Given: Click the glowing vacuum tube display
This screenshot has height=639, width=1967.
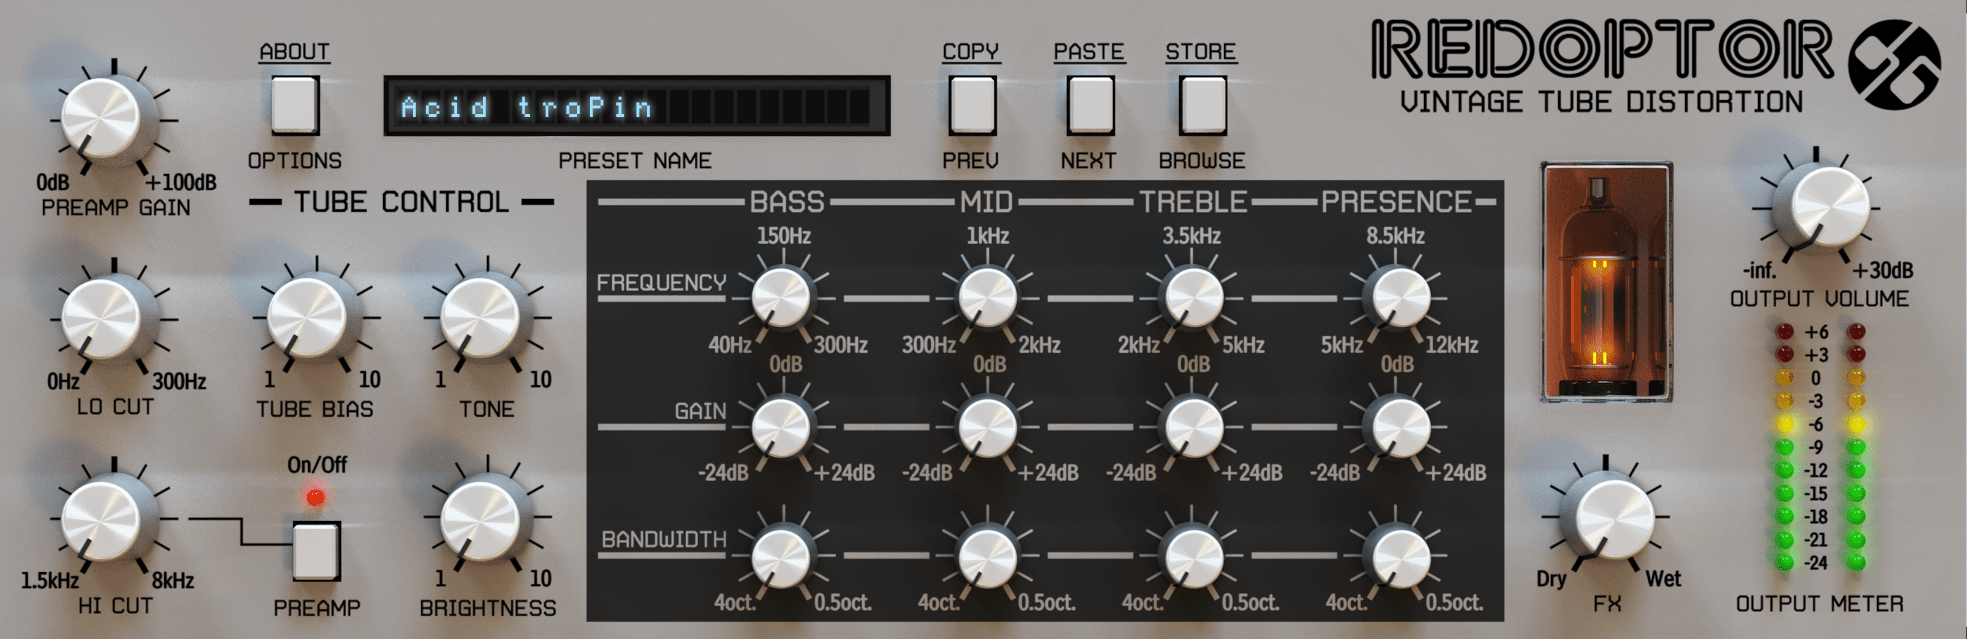Looking at the screenshot, I should 1606,283.
